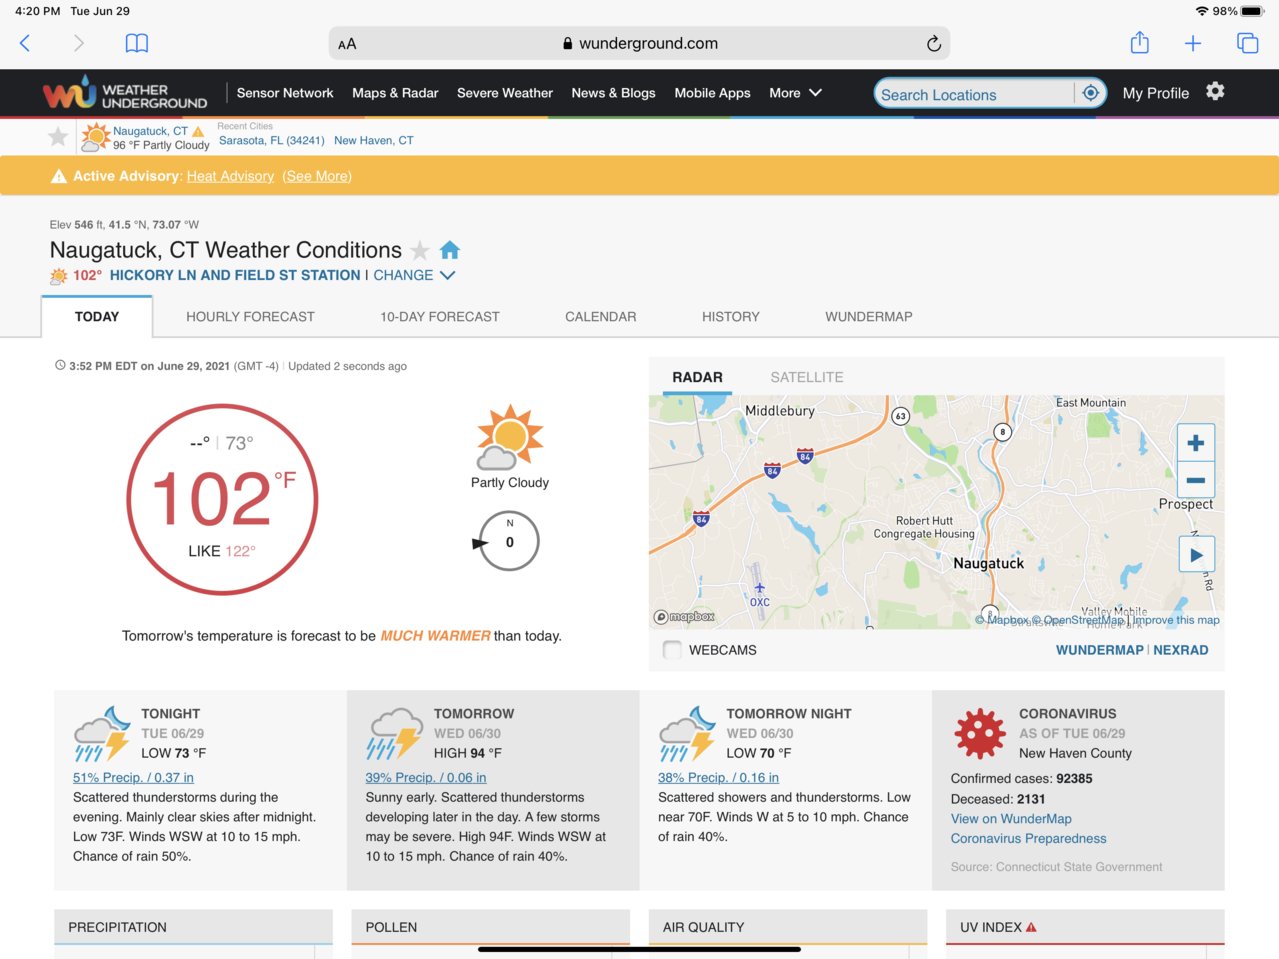Click 38% Precip tomorrow night link
The width and height of the screenshot is (1279, 959).
[x=718, y=778]
